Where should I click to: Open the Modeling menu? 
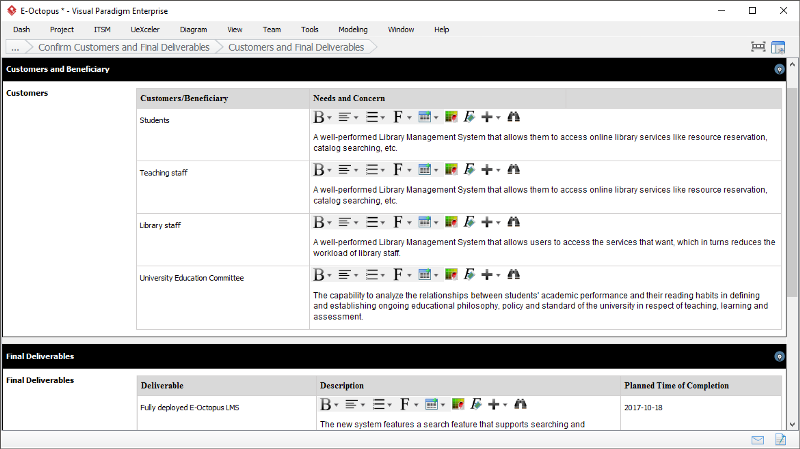pyautogui.click(x=352, y=30)
